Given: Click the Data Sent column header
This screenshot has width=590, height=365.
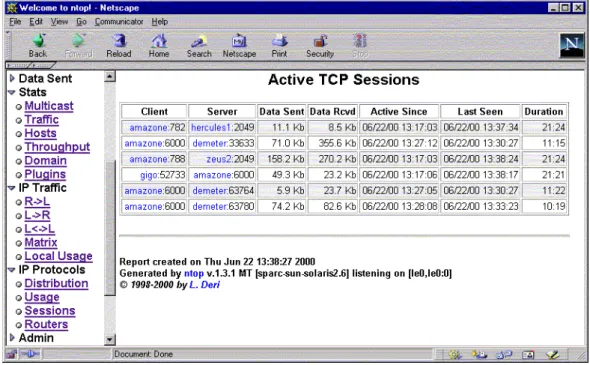Looking at the screenshot, I should [281, 112].
